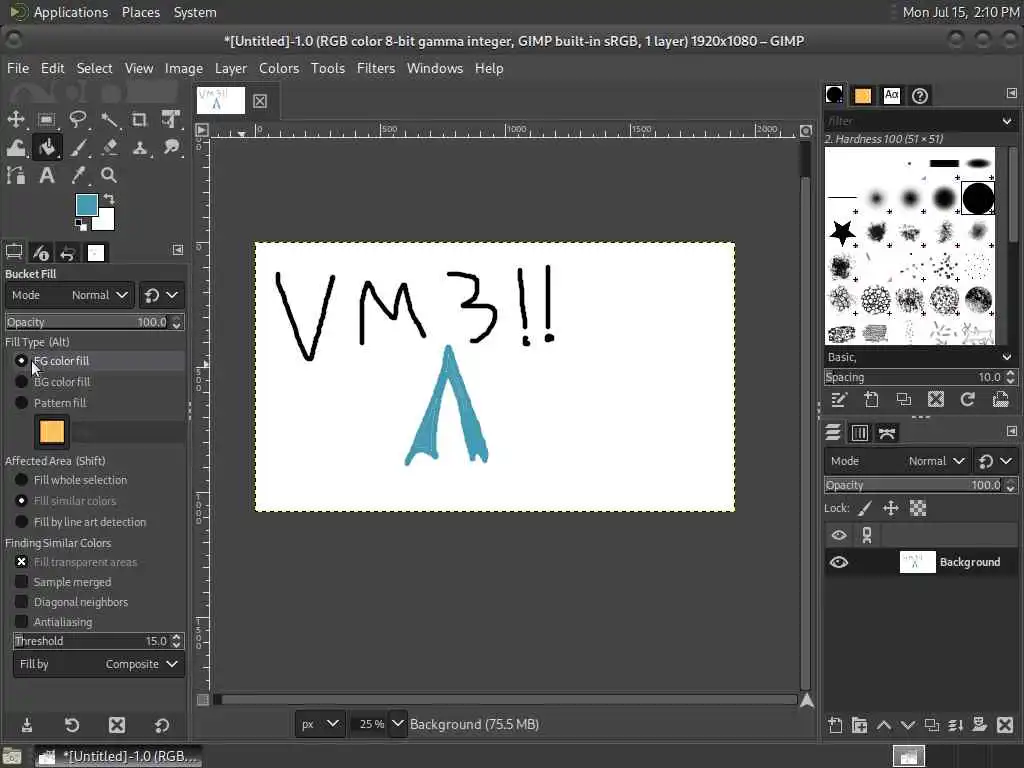Enable Diagonal neighbors checkbox
The height and width of the screenshot is (768, 1024).
[x=22, y=602]
